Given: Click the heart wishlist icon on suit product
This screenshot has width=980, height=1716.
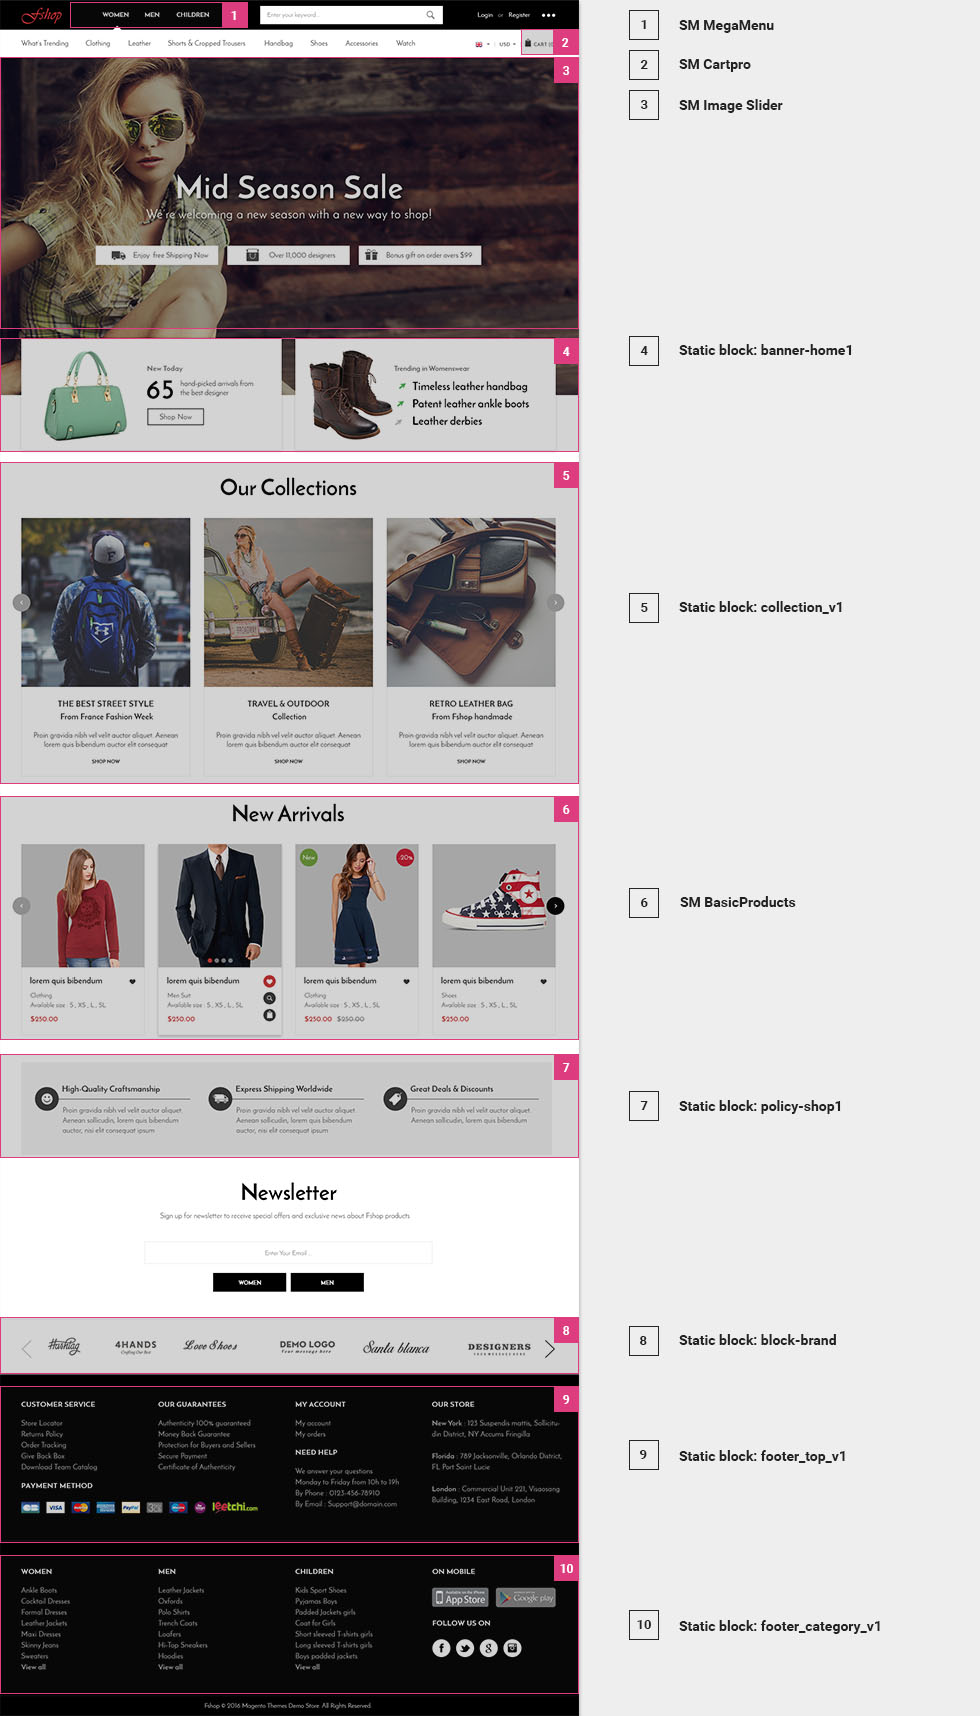Looking at the screenshot, I should coord(269,981).
